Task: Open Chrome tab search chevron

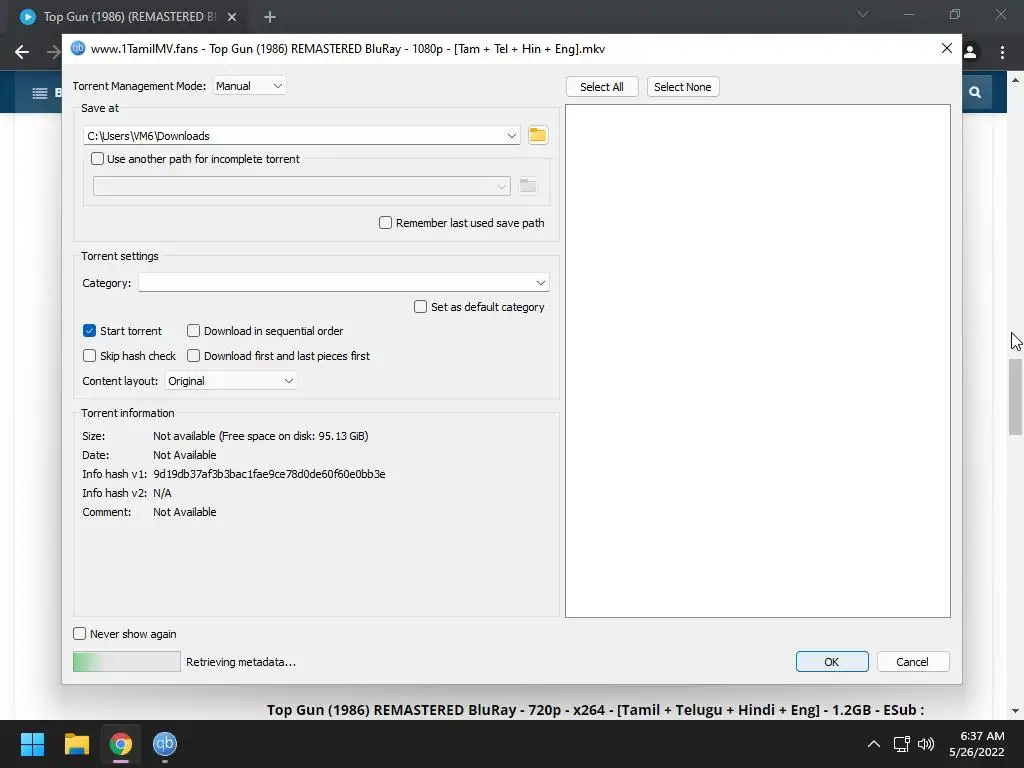Action: 863,14
